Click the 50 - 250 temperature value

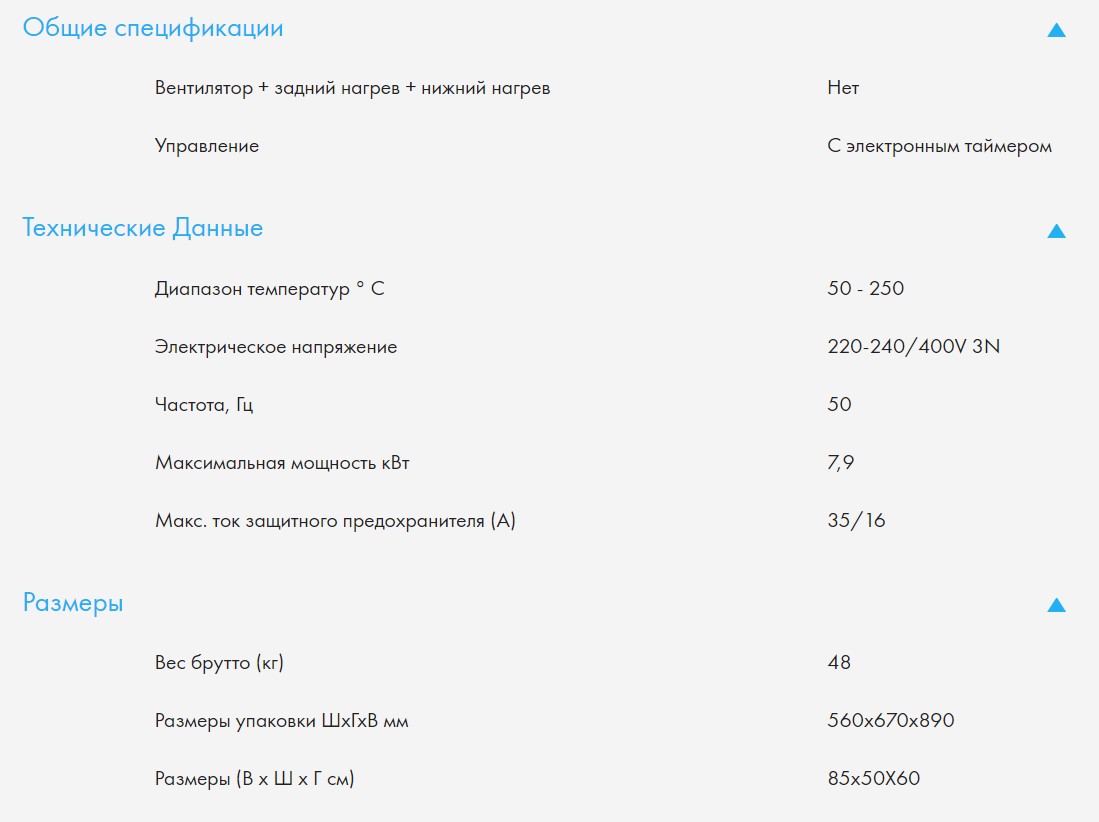865,289
